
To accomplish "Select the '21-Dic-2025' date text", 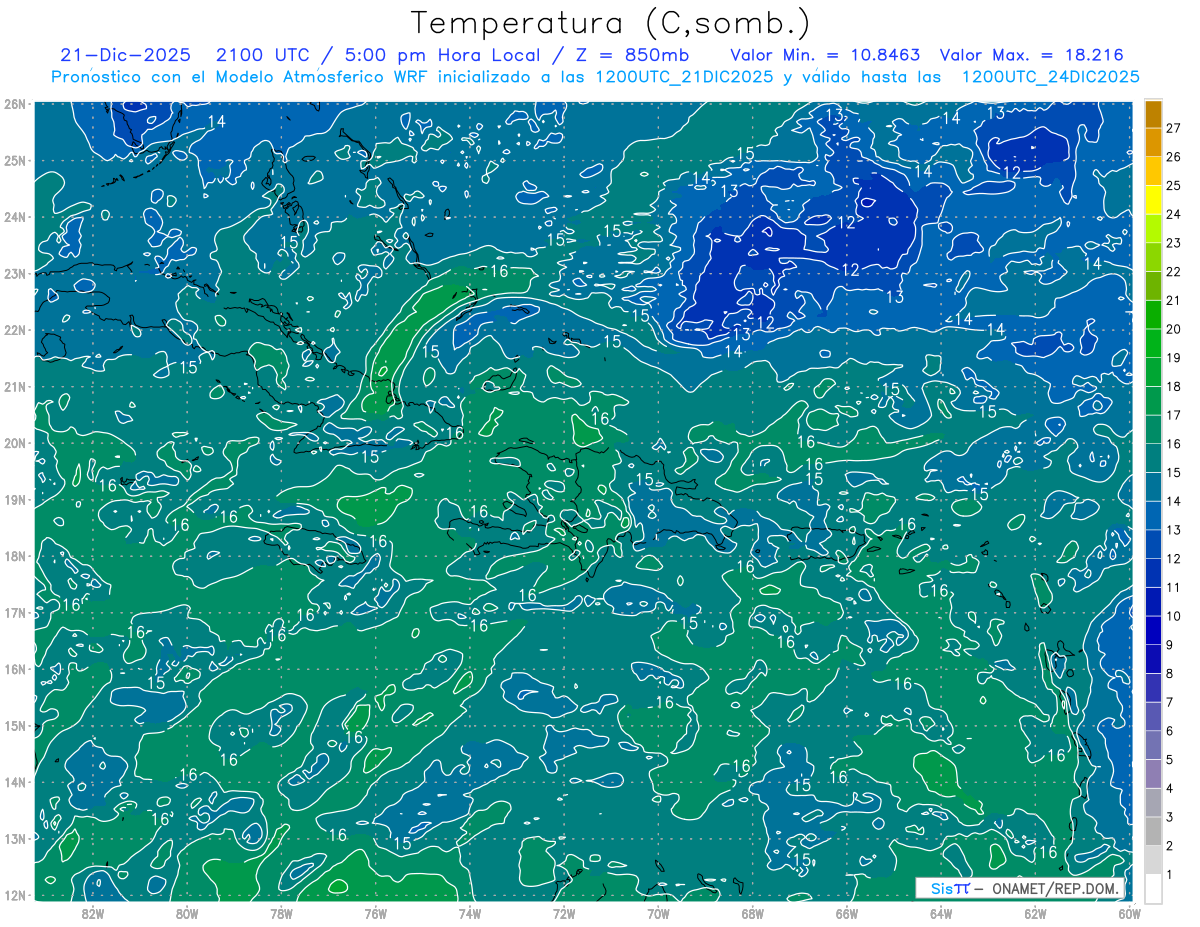I will 125,55.
